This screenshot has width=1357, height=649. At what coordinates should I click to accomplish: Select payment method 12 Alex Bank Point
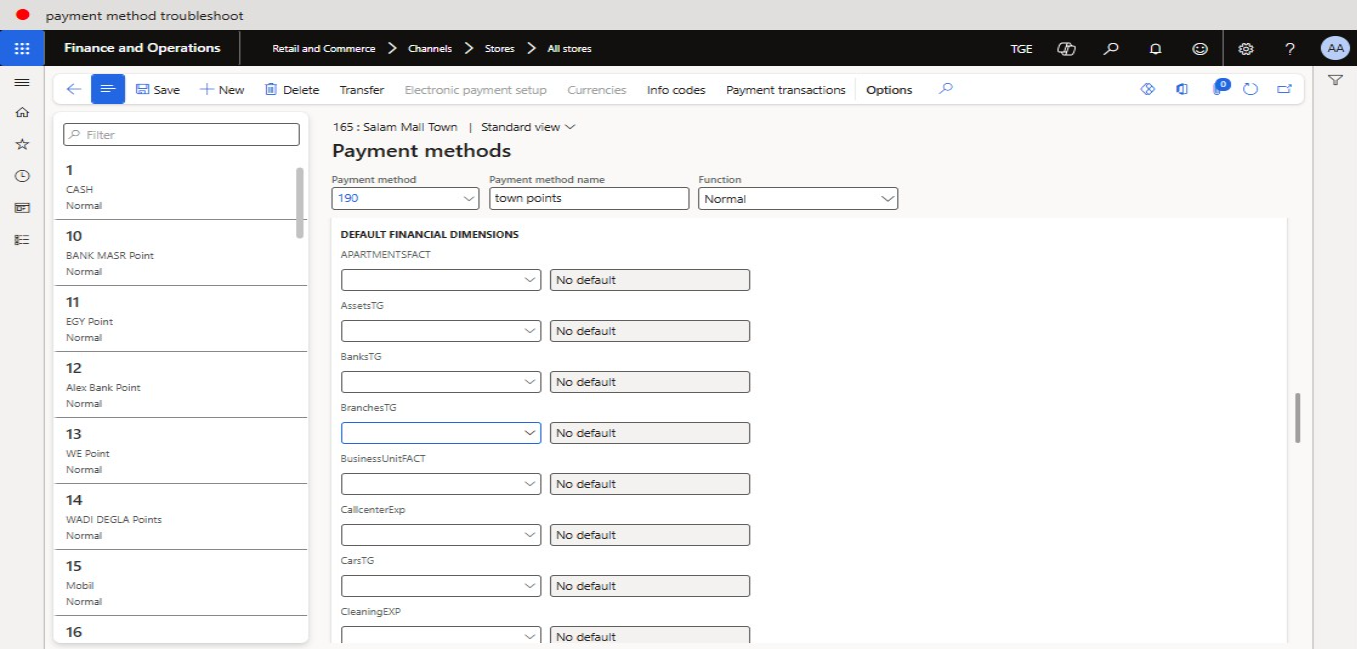click(180, 385)
